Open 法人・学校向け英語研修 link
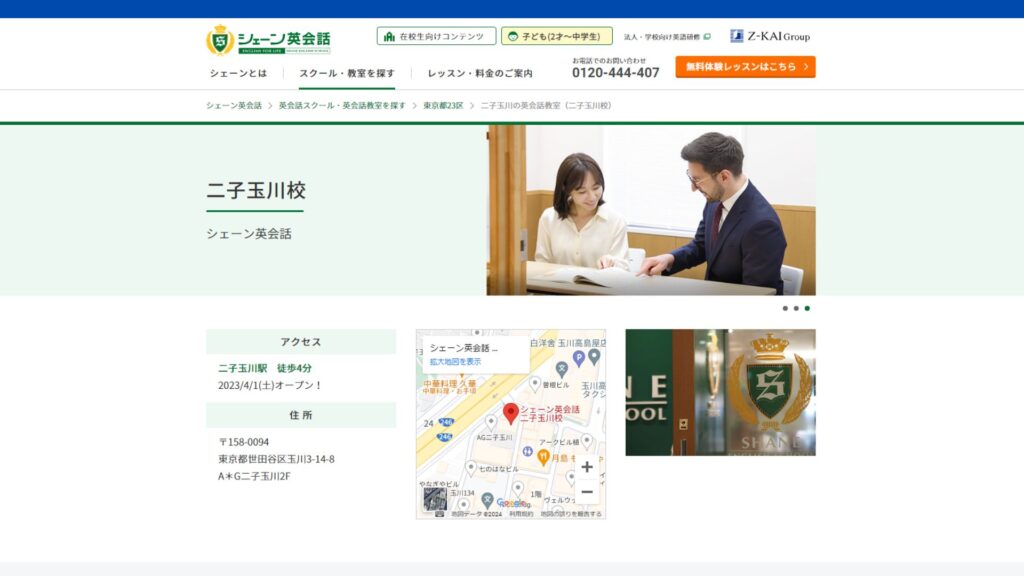The width and height of the screenshot is (1024, 576). [x=667, y=37]
